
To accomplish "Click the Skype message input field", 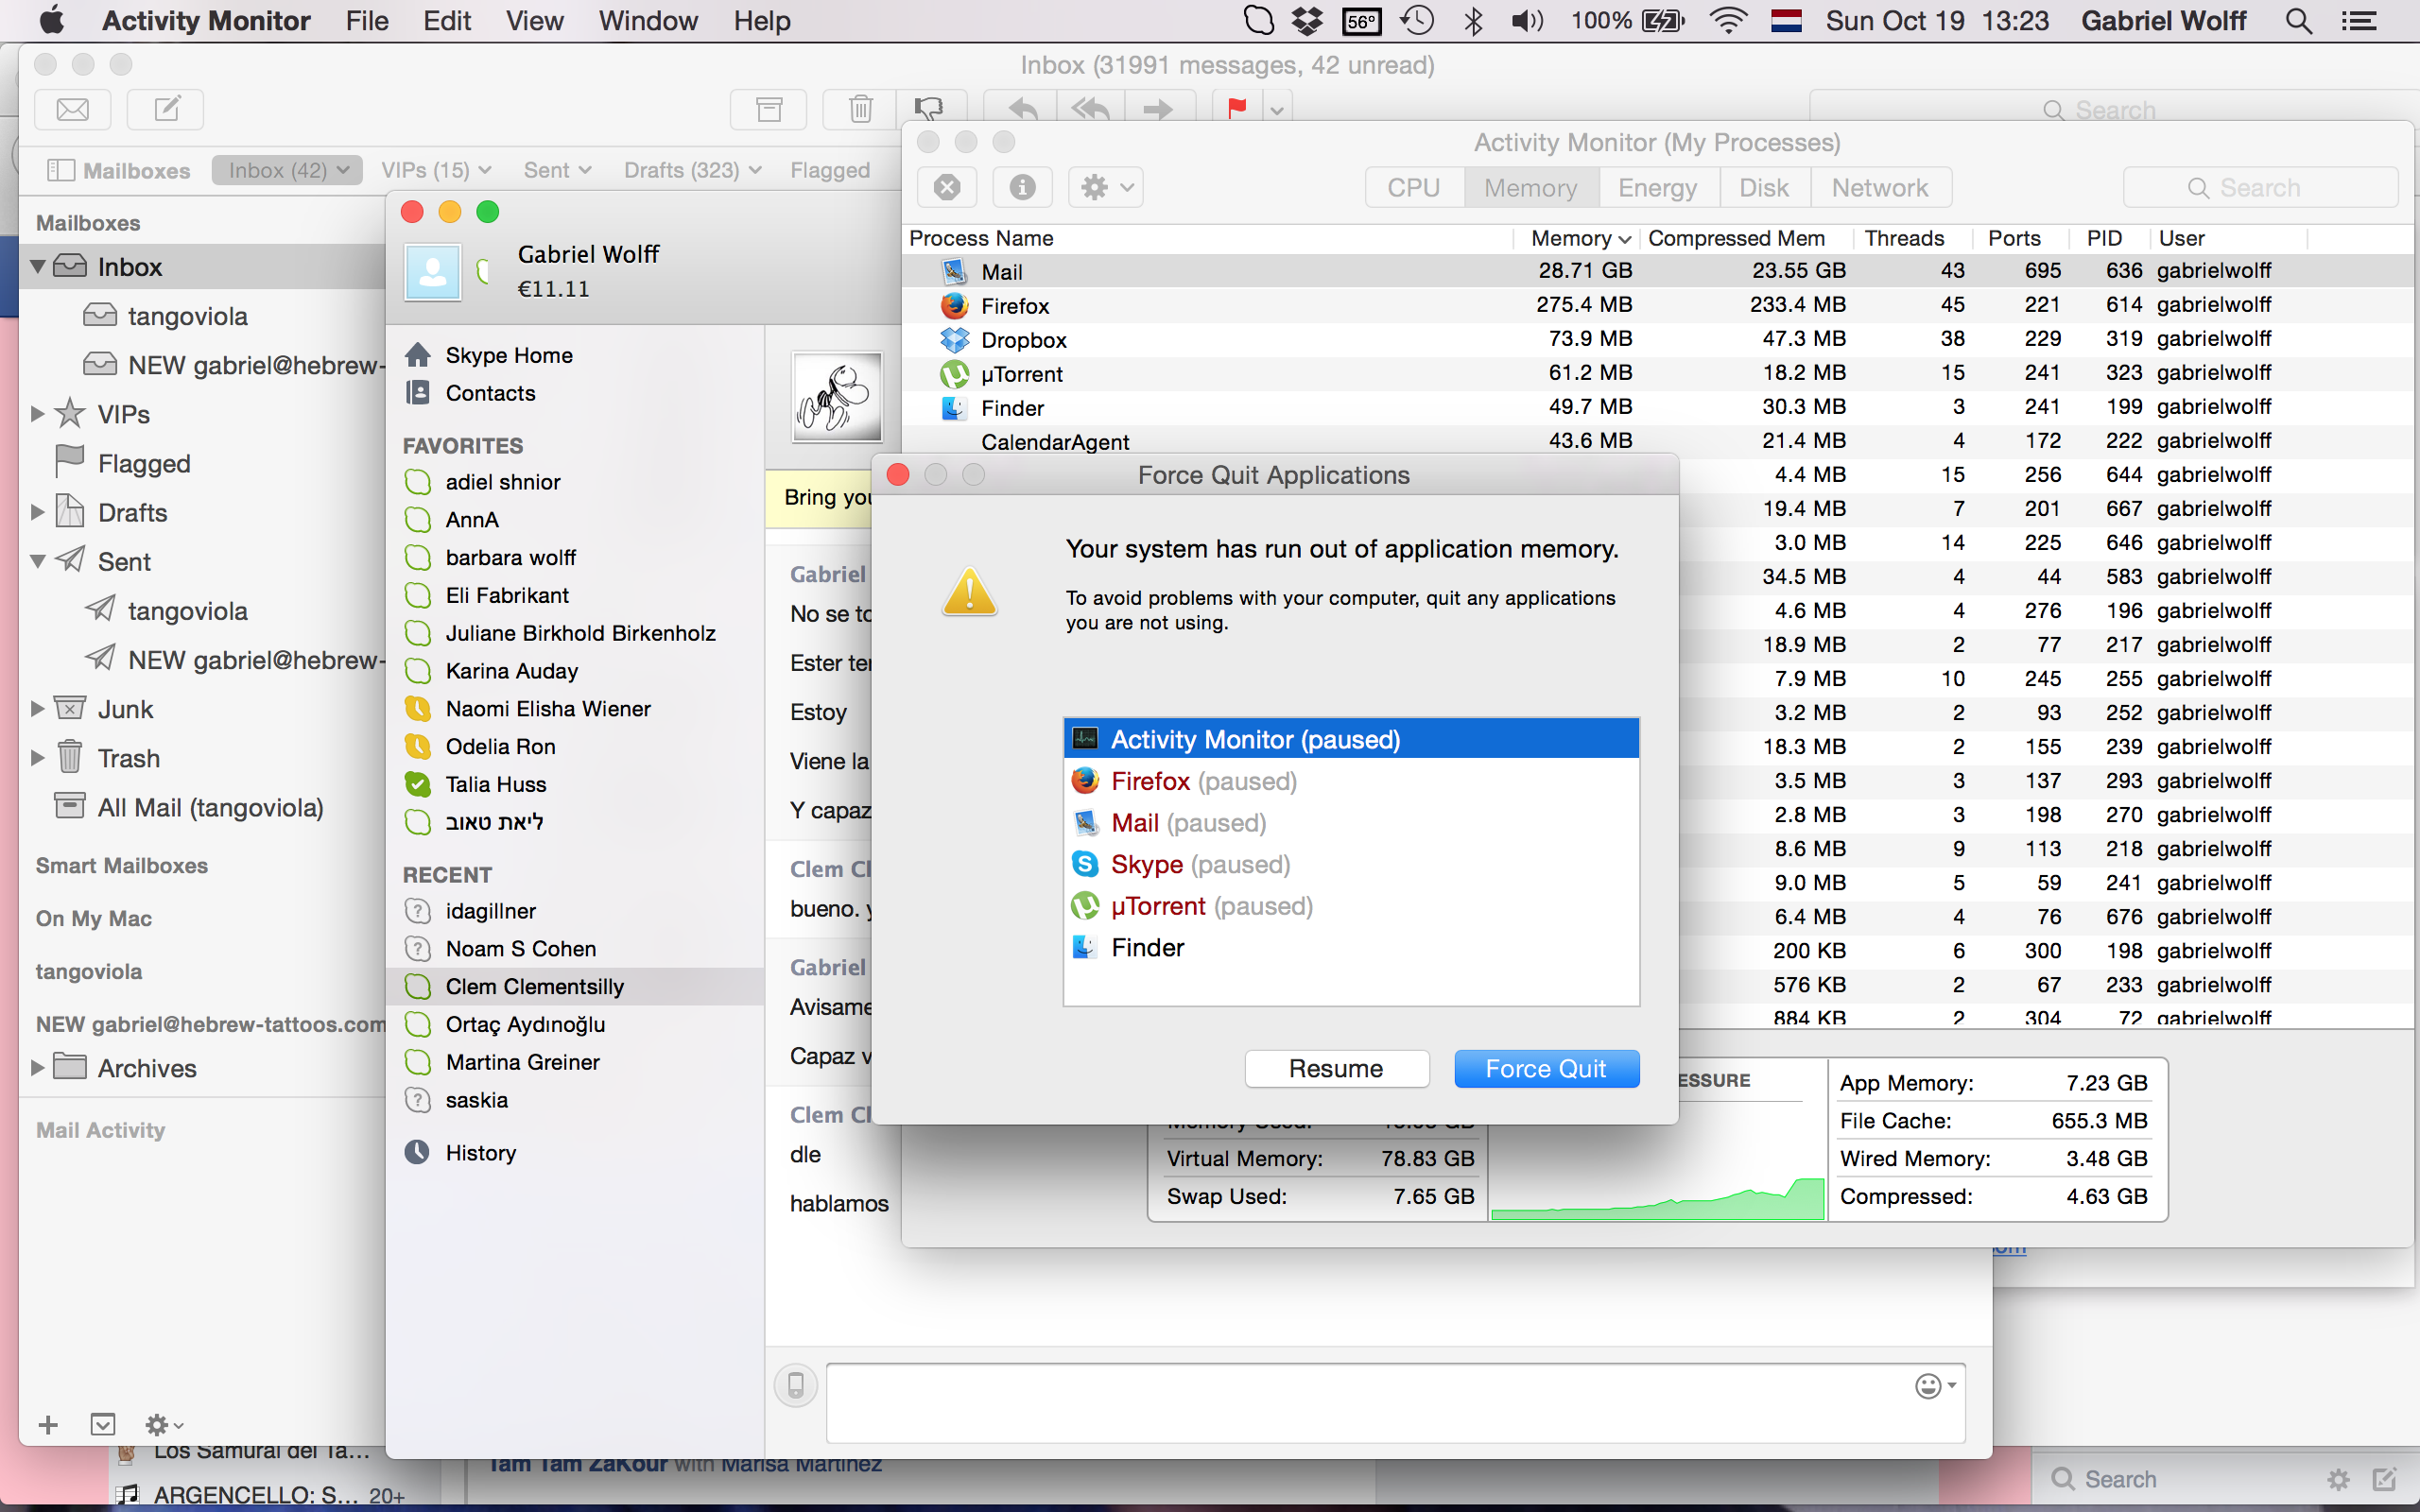I will click(1395, 1402).
